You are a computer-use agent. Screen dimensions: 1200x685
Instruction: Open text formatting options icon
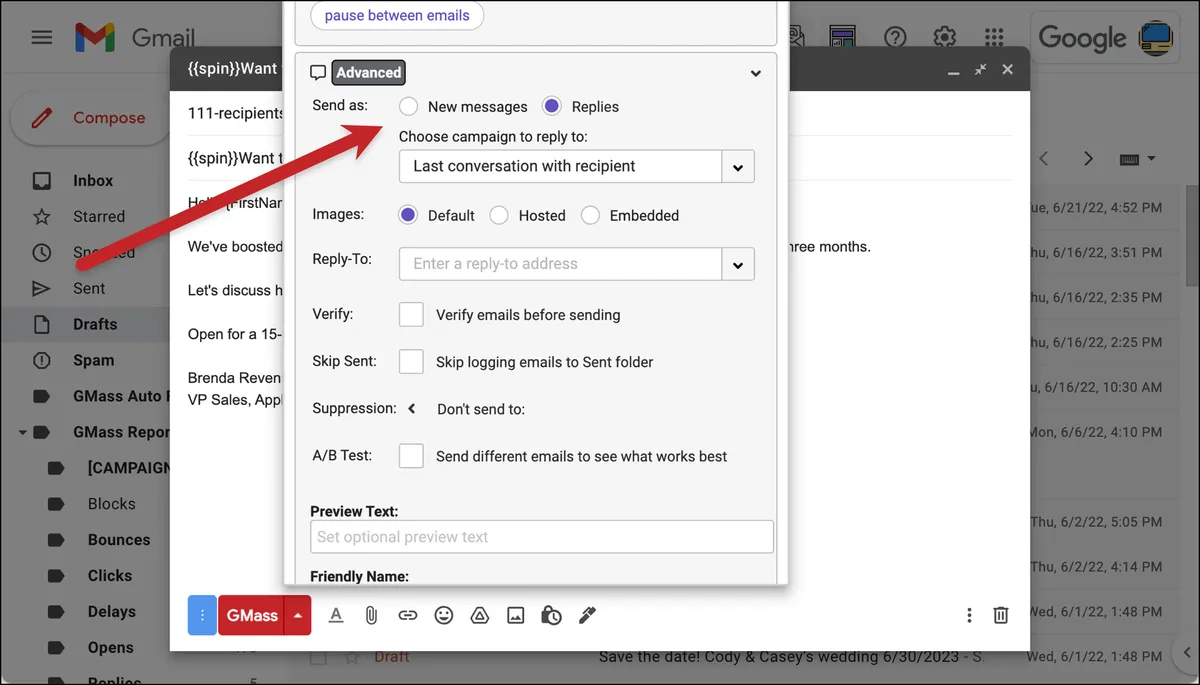(x=336, y=616)
